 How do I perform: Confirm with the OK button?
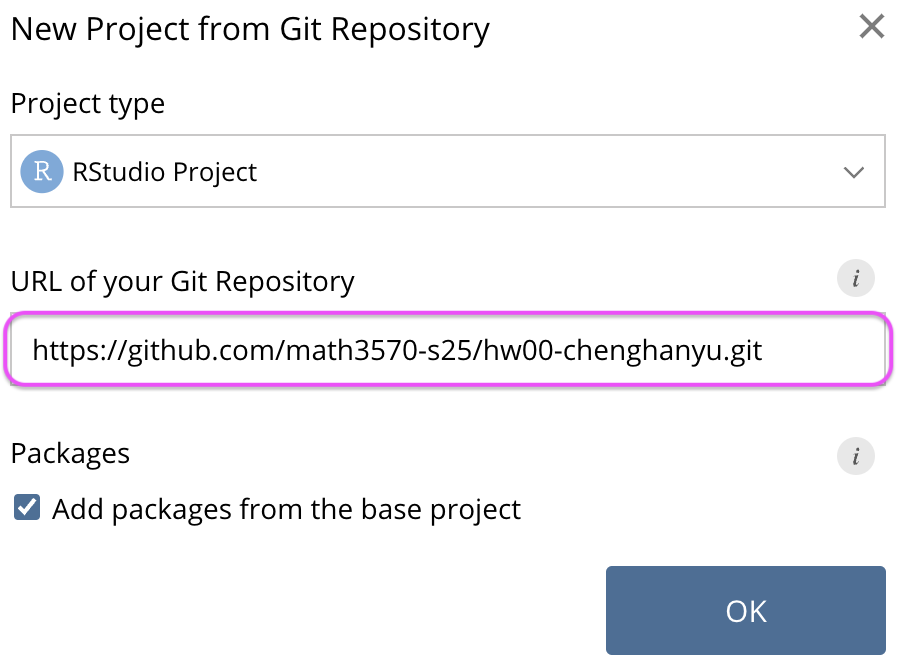pos(746,610)
